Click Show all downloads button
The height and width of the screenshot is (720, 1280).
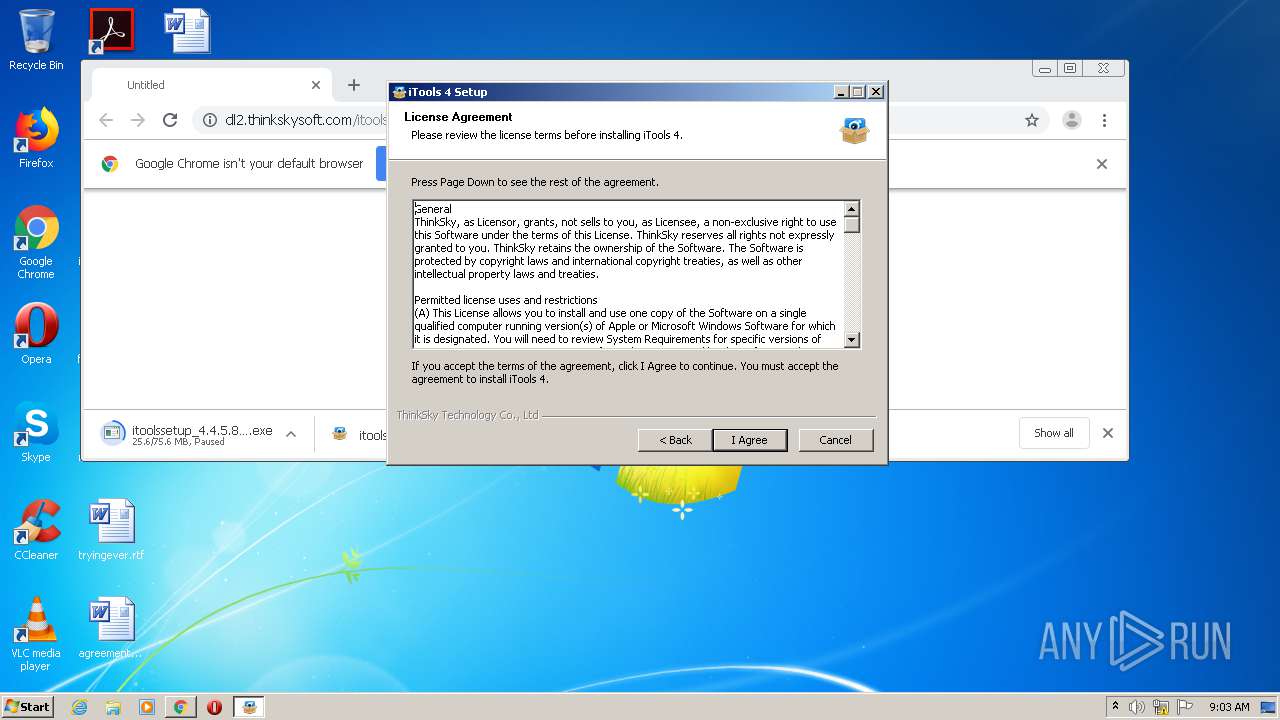click(1054, 433)
